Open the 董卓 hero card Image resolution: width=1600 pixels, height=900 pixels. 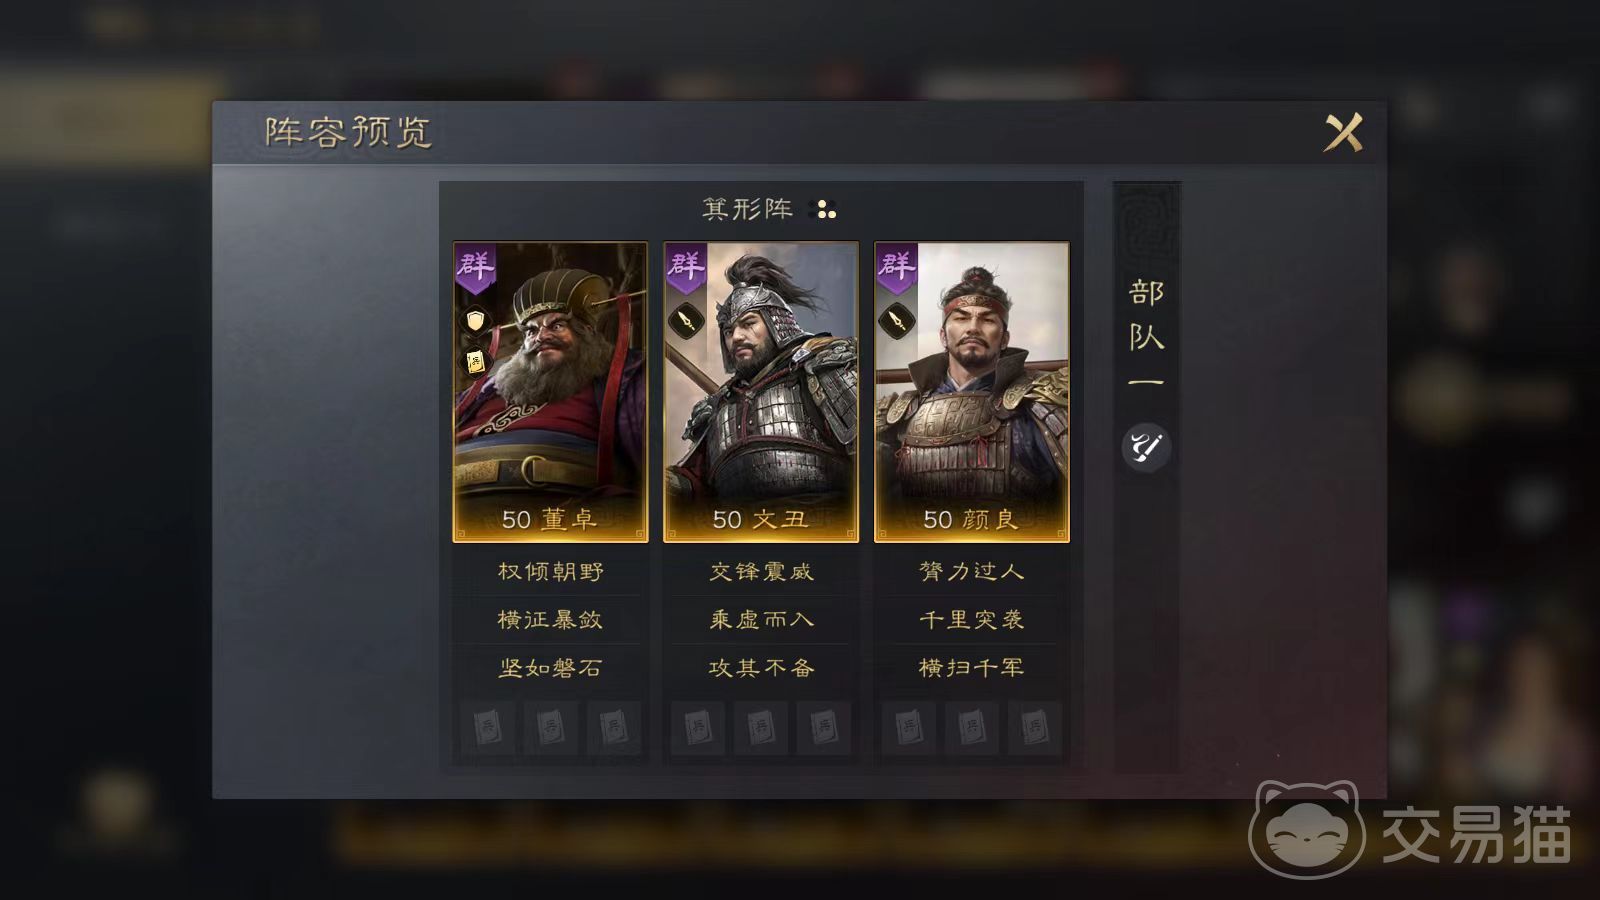pos(551,392)
